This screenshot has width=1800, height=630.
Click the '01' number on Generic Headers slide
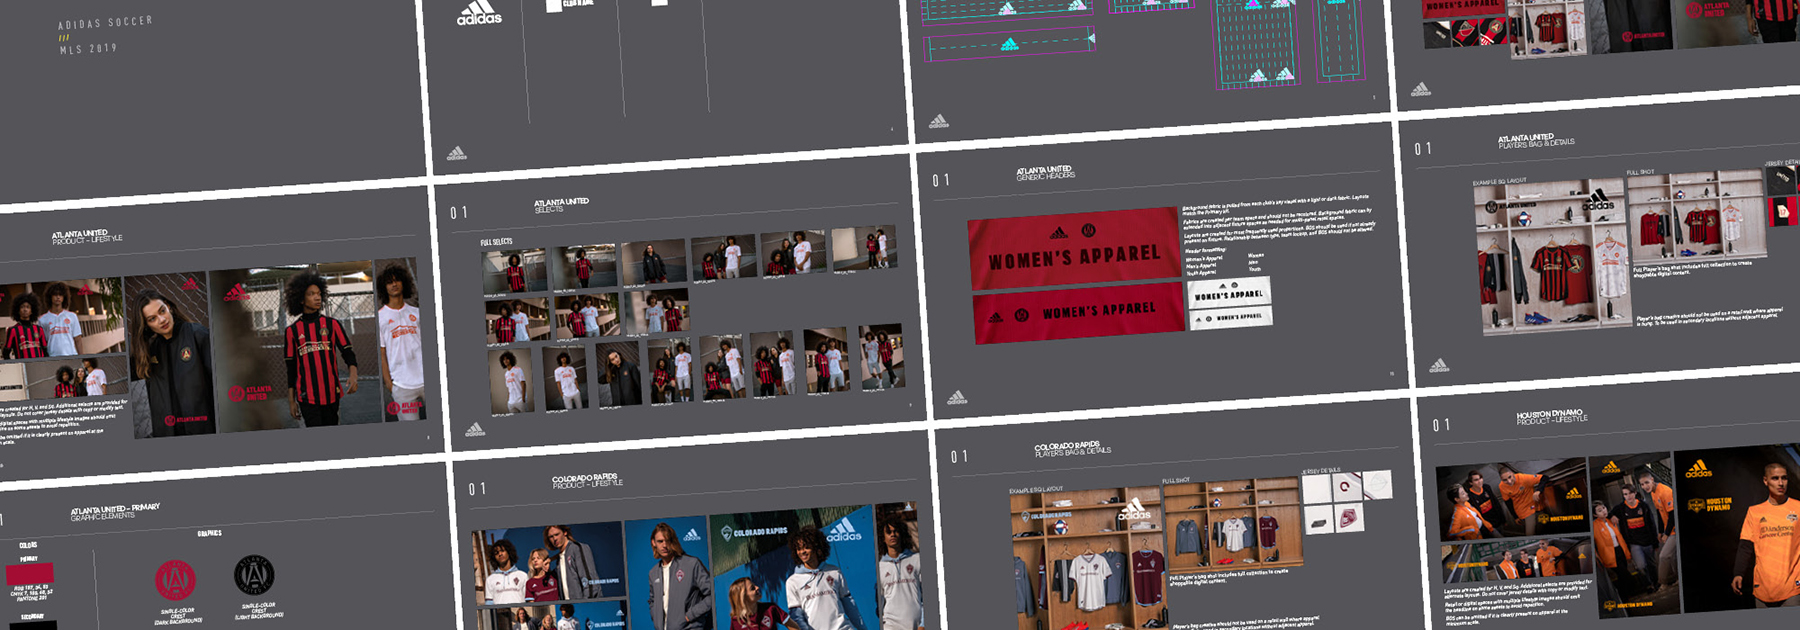coord(941,181)
